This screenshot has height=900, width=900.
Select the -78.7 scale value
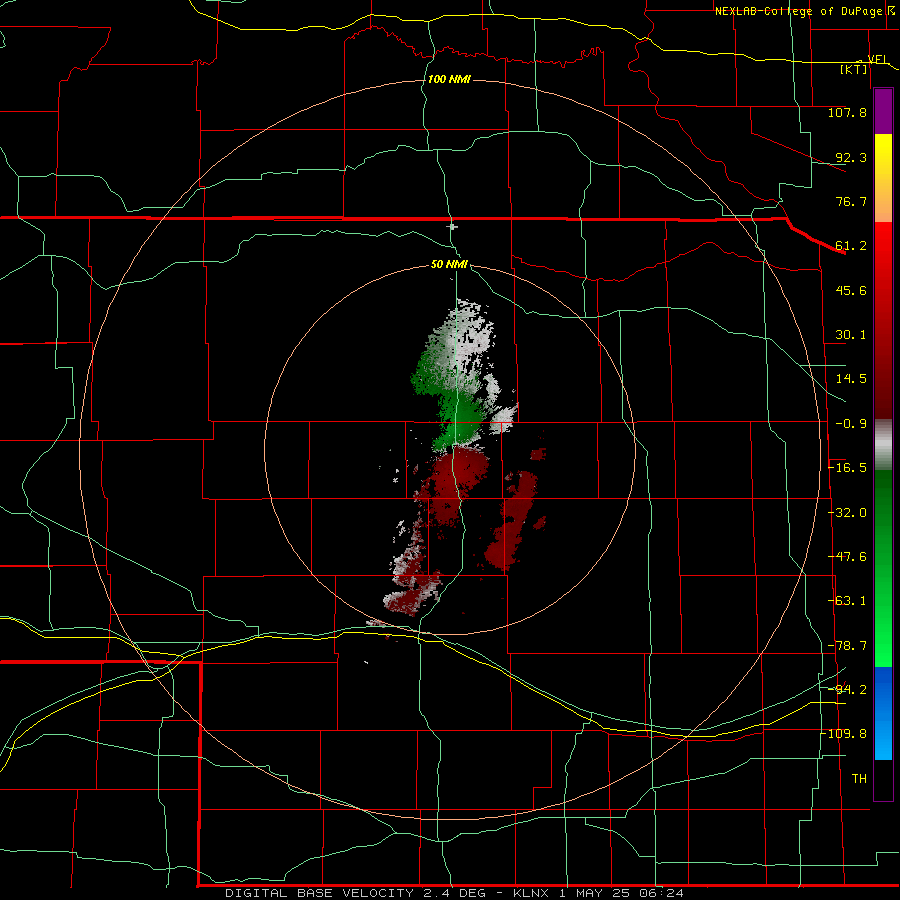click(848, 646)
